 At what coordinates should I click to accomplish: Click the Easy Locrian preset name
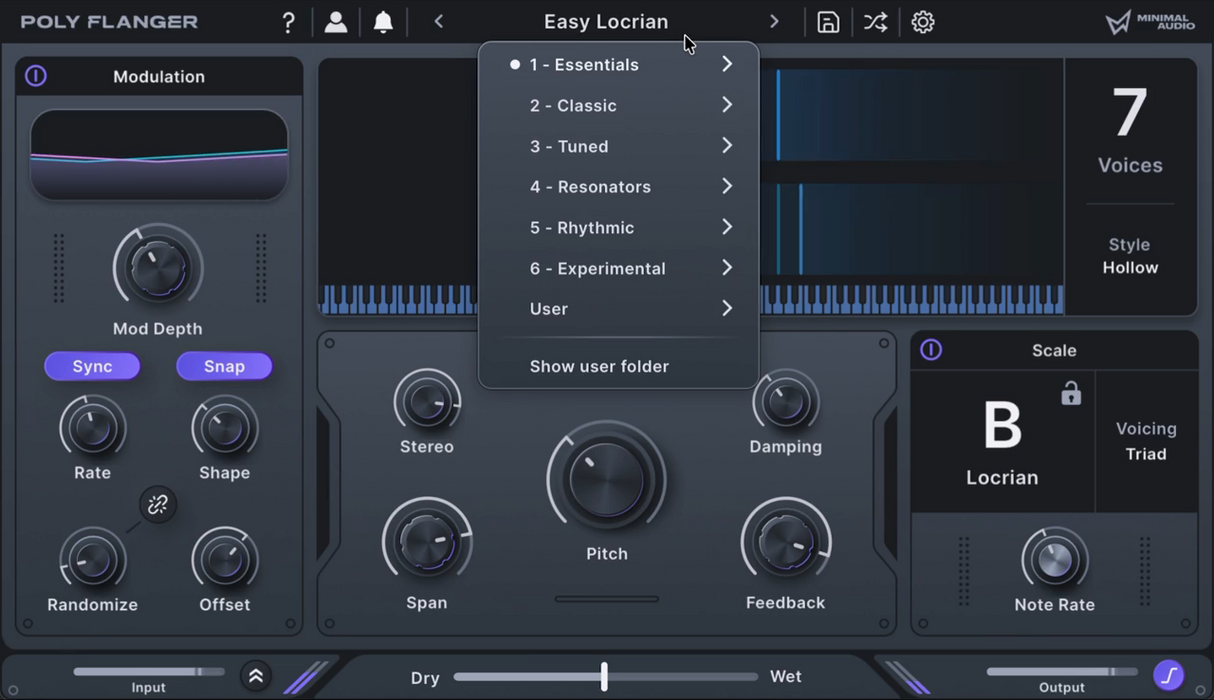pos(606,21)
